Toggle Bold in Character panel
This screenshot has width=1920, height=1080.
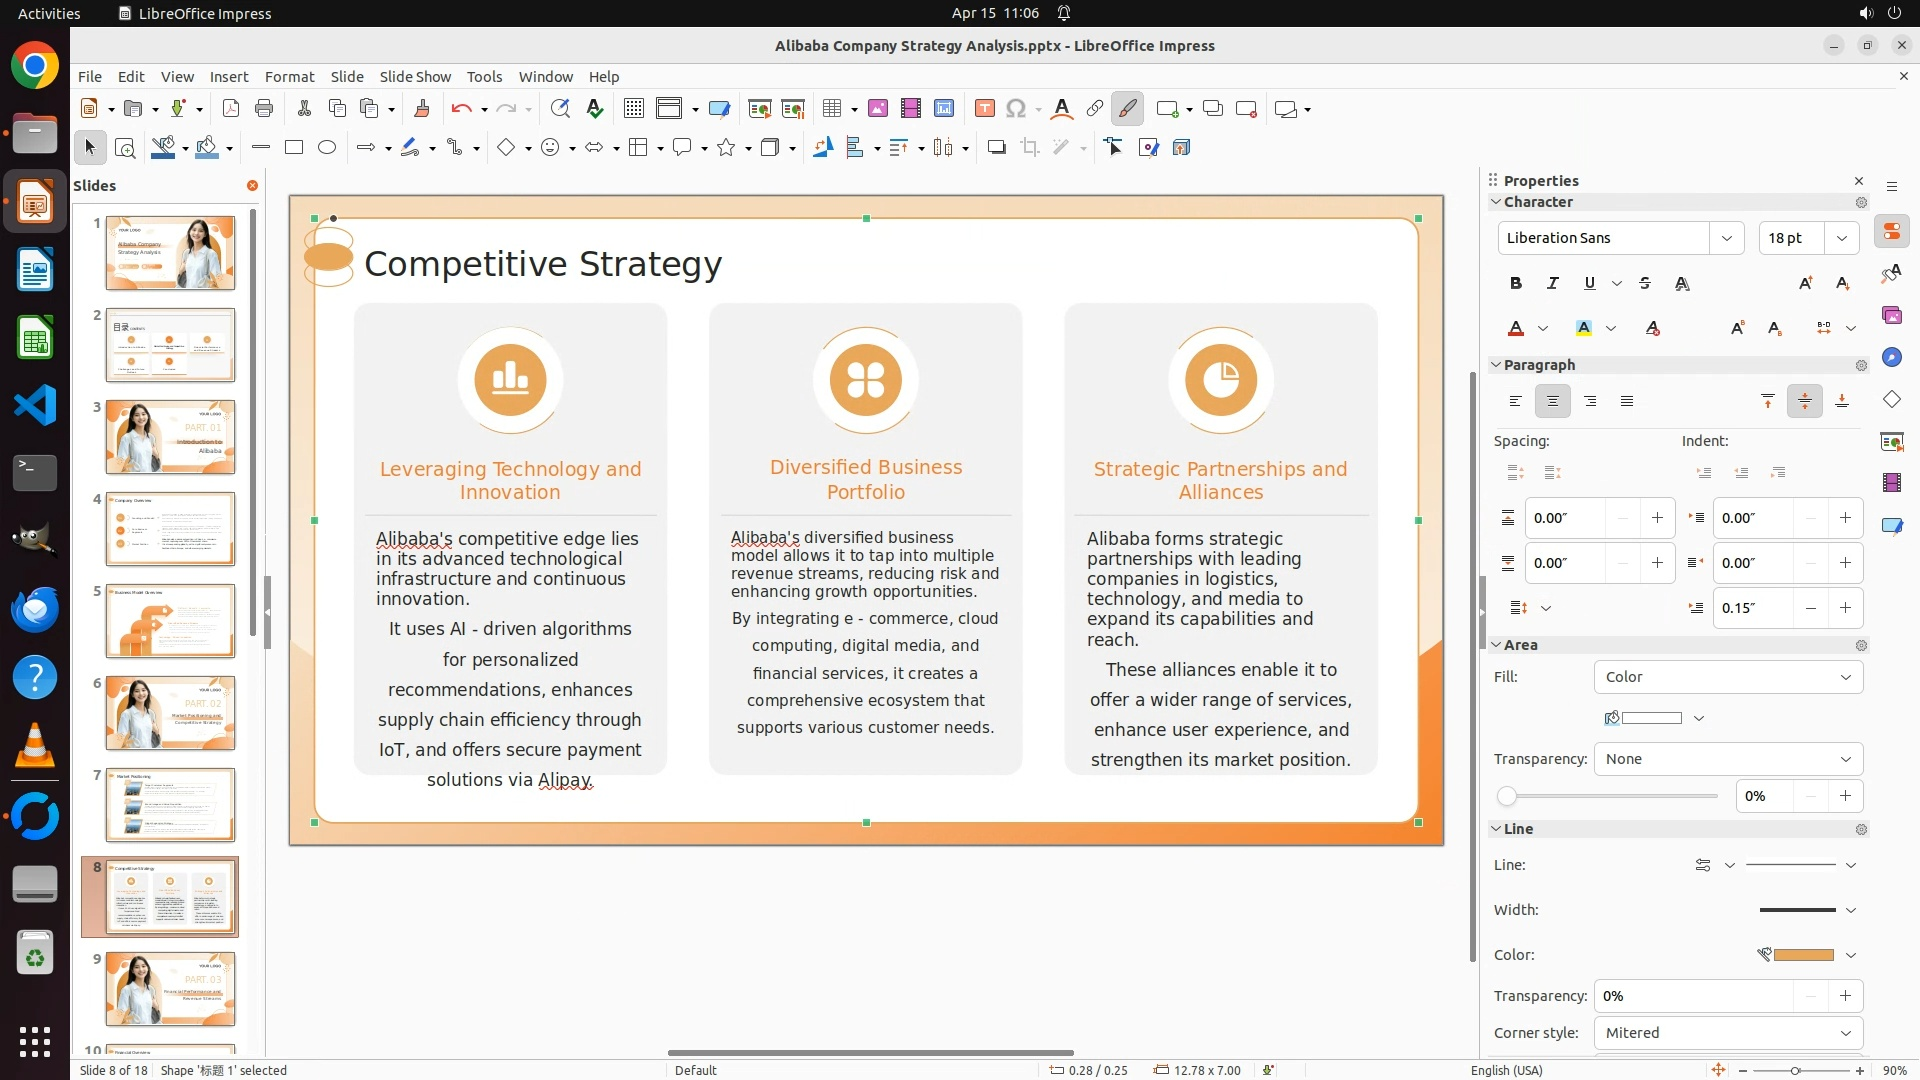click(x=1515, y=283)
